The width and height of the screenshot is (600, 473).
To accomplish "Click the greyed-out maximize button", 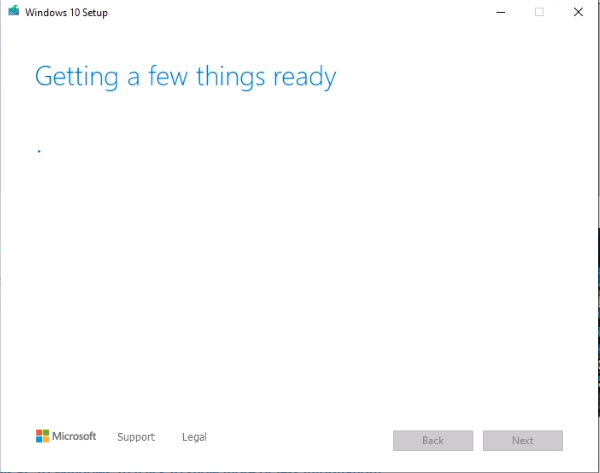I will 539,12.
